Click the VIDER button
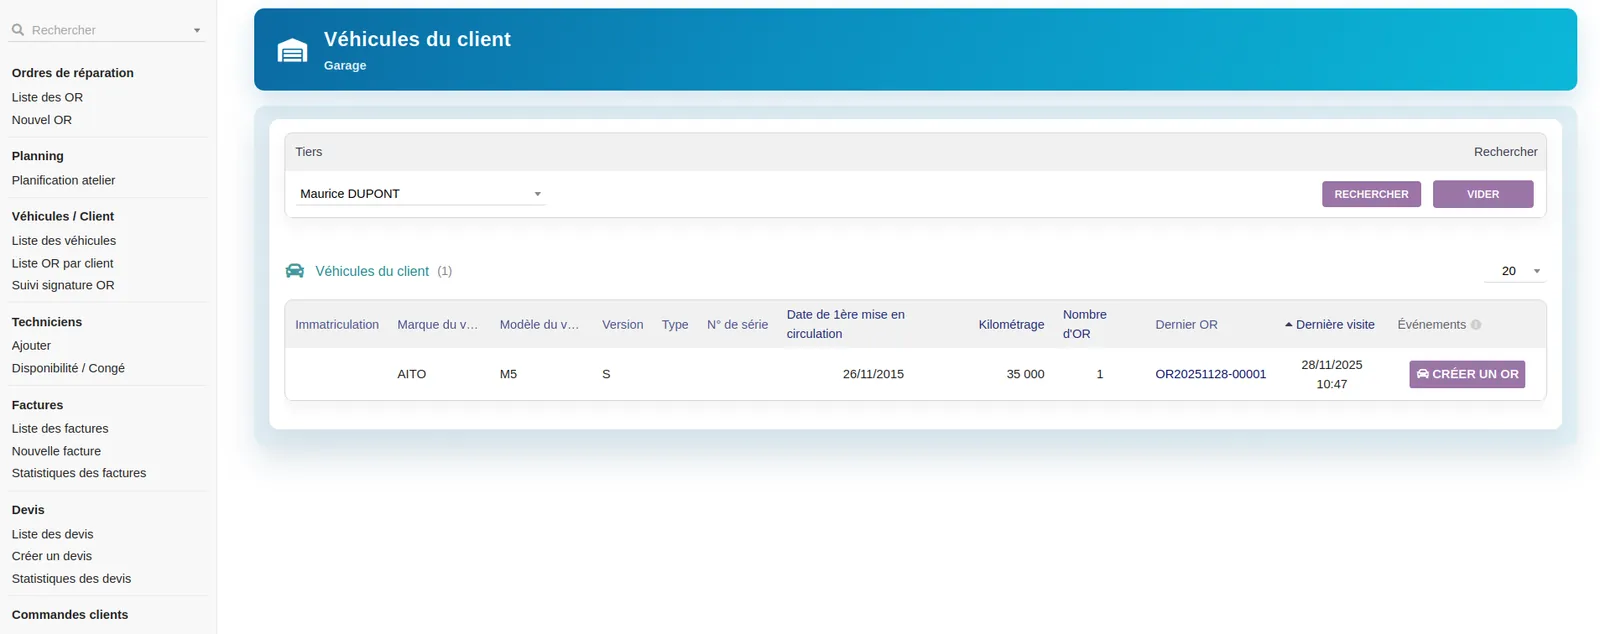The width and height of the screenshot is (1600, 634). [x=1483, y=194]
